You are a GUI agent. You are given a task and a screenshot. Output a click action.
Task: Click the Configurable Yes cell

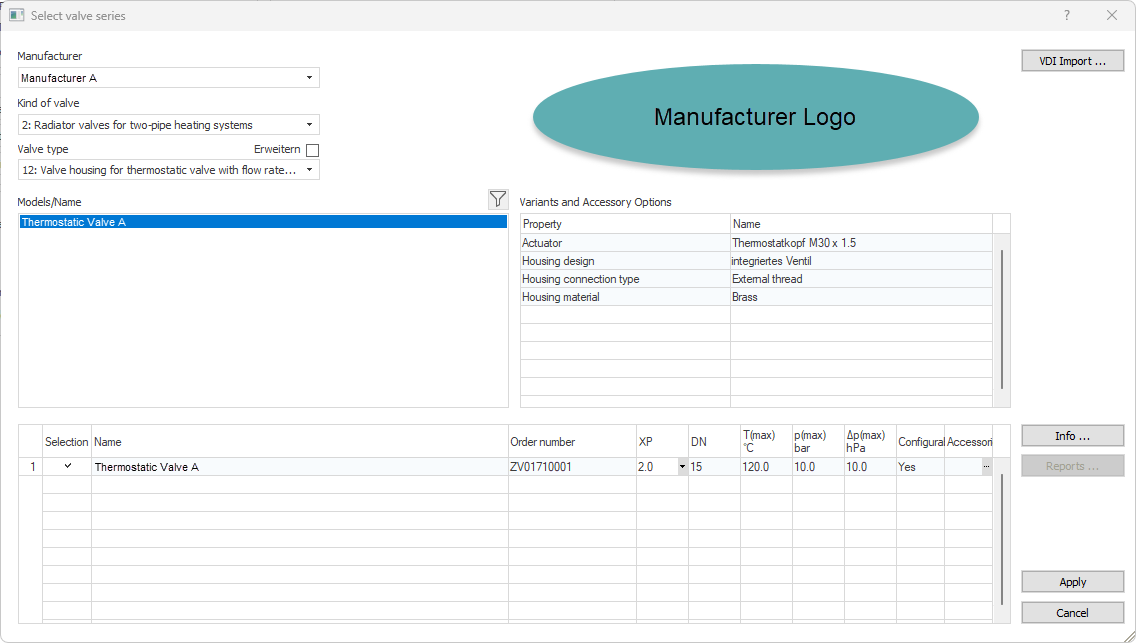920,467
